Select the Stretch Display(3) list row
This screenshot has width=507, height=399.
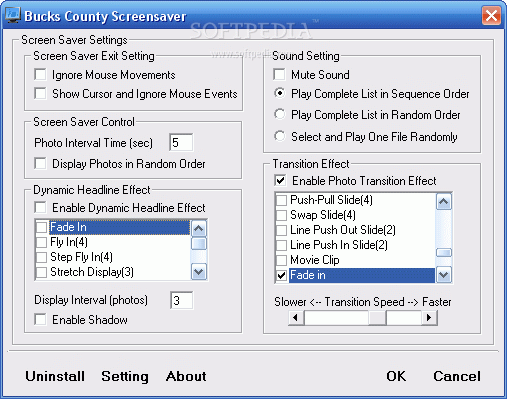[119, 272]
